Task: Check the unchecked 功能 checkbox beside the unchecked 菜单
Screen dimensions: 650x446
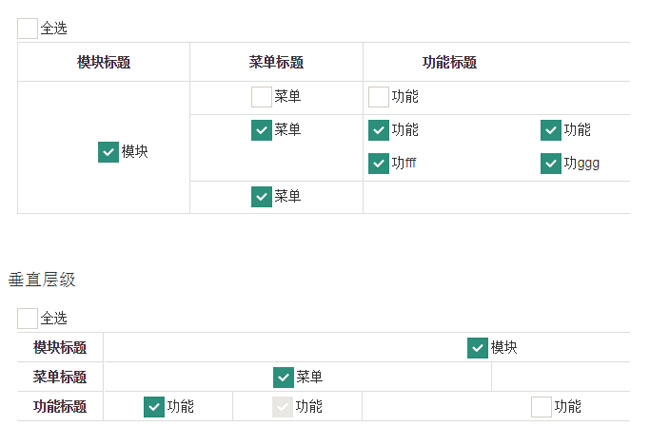Action: [x=378, y=97]
